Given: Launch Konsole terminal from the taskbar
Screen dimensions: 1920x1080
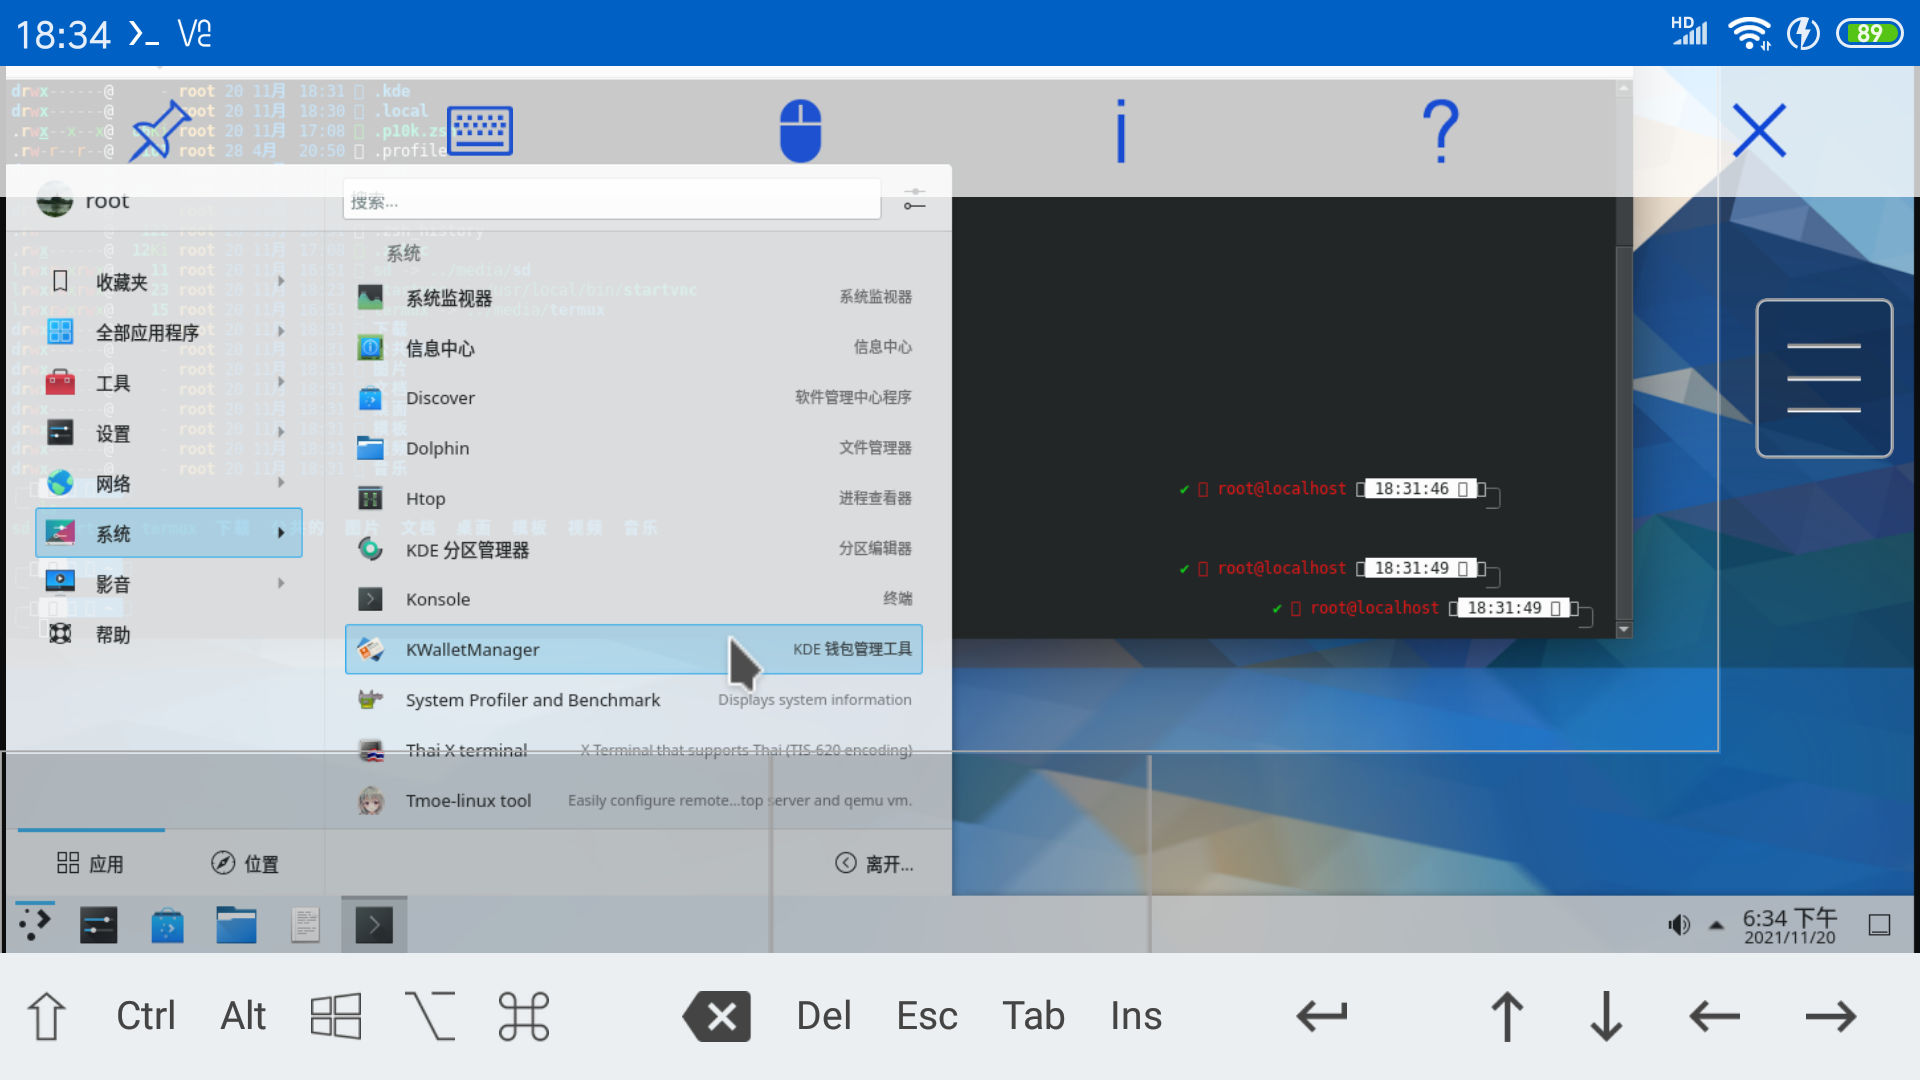Looking at the screenshot, I should pos(372,923).
